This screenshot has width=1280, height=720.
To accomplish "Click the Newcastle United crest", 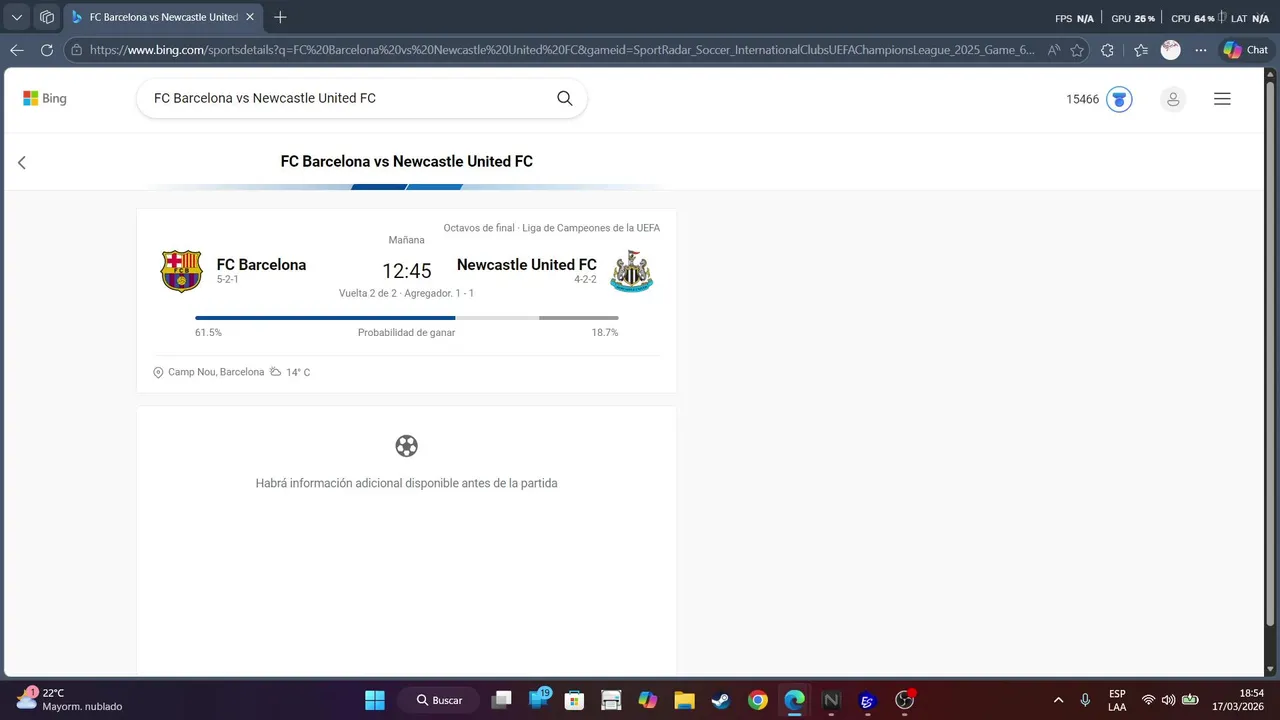I will tap(632, 271).
